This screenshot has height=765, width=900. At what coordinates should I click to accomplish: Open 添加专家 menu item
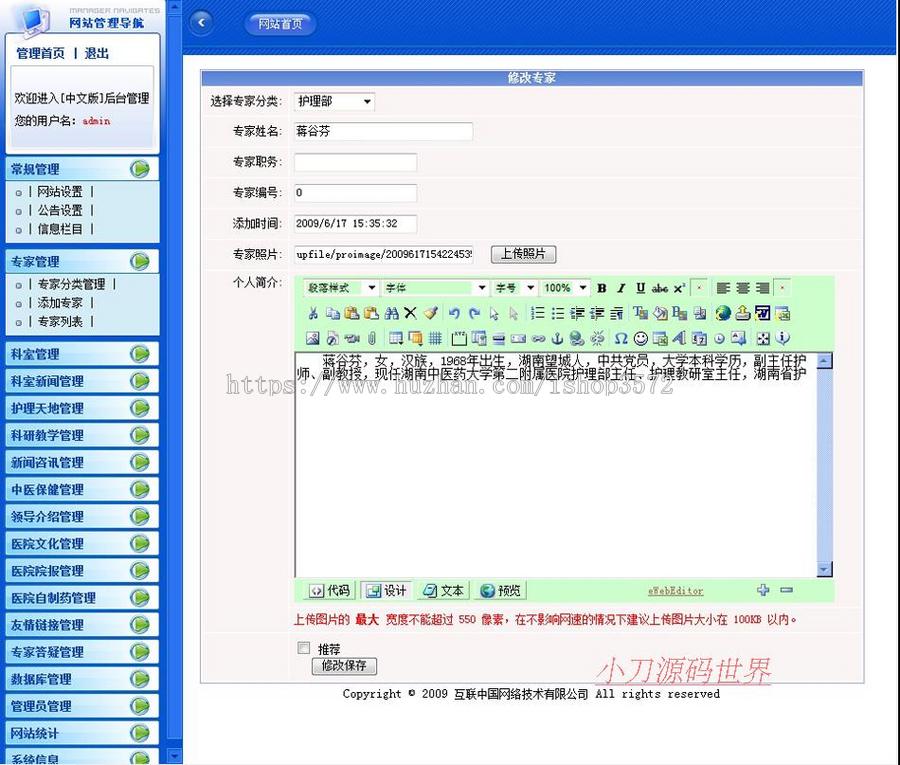coord(60,302)
